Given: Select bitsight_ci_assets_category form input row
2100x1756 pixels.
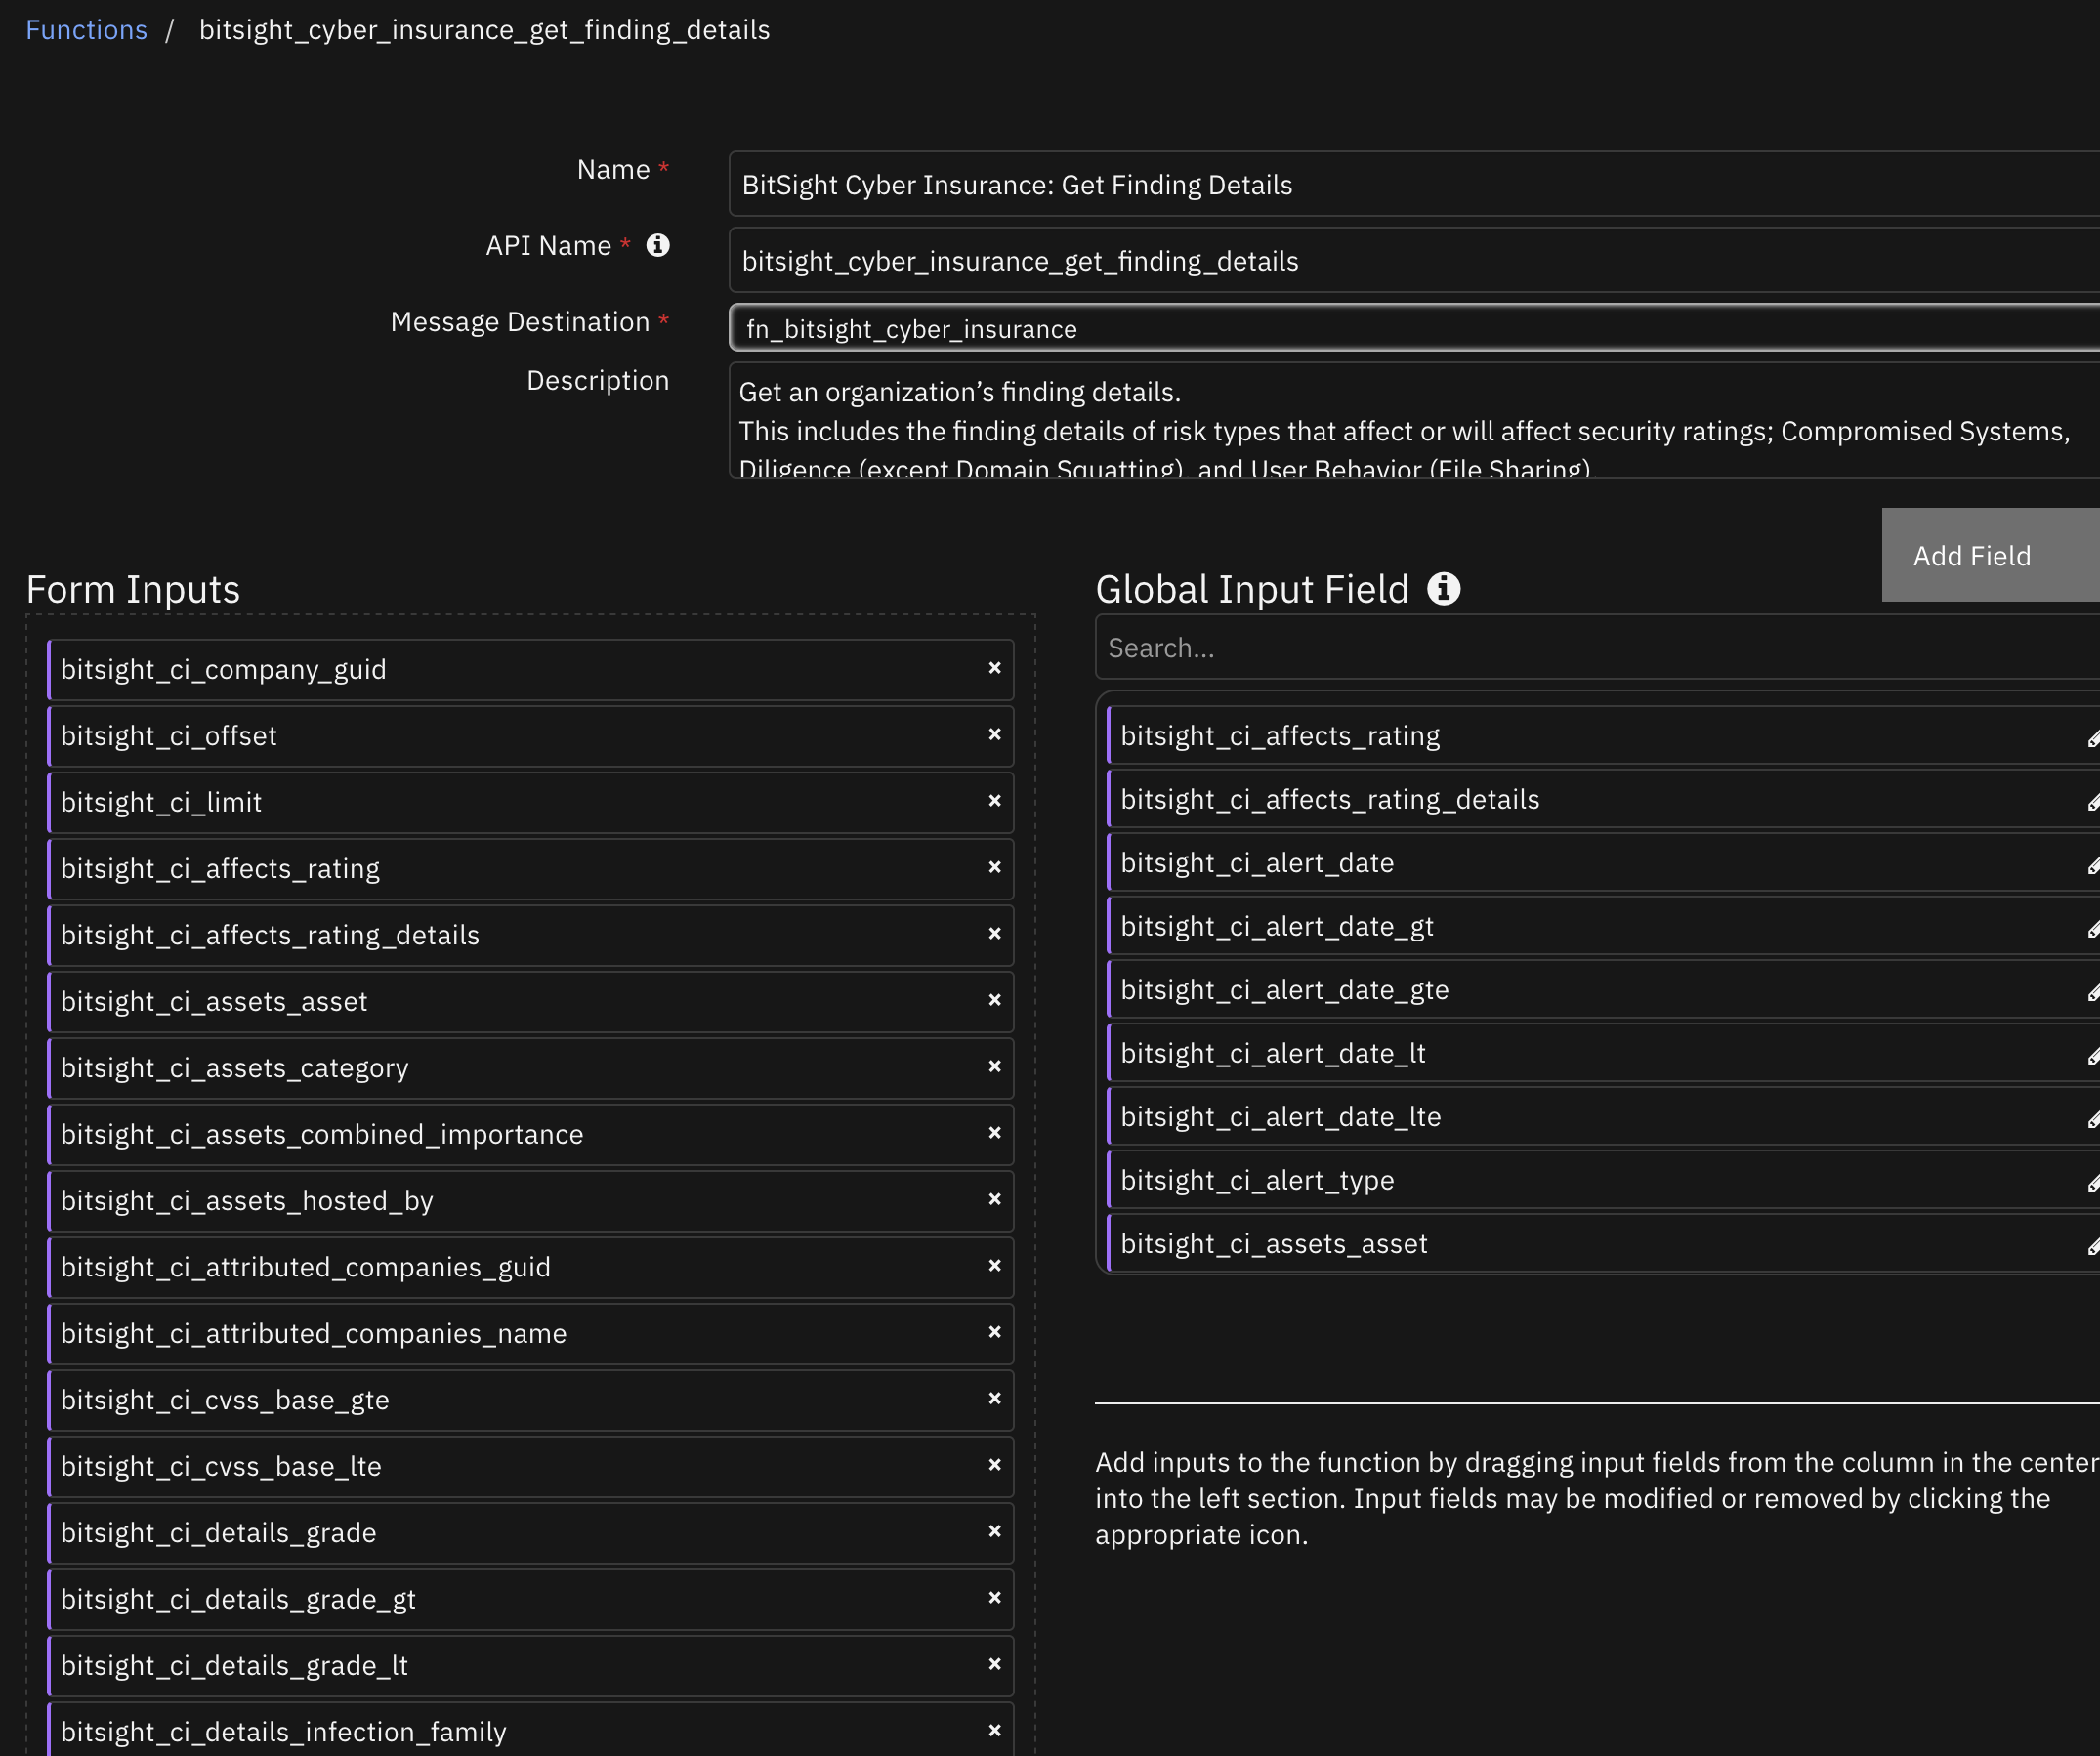Looking at the screenshot, I should (530, 1068).
